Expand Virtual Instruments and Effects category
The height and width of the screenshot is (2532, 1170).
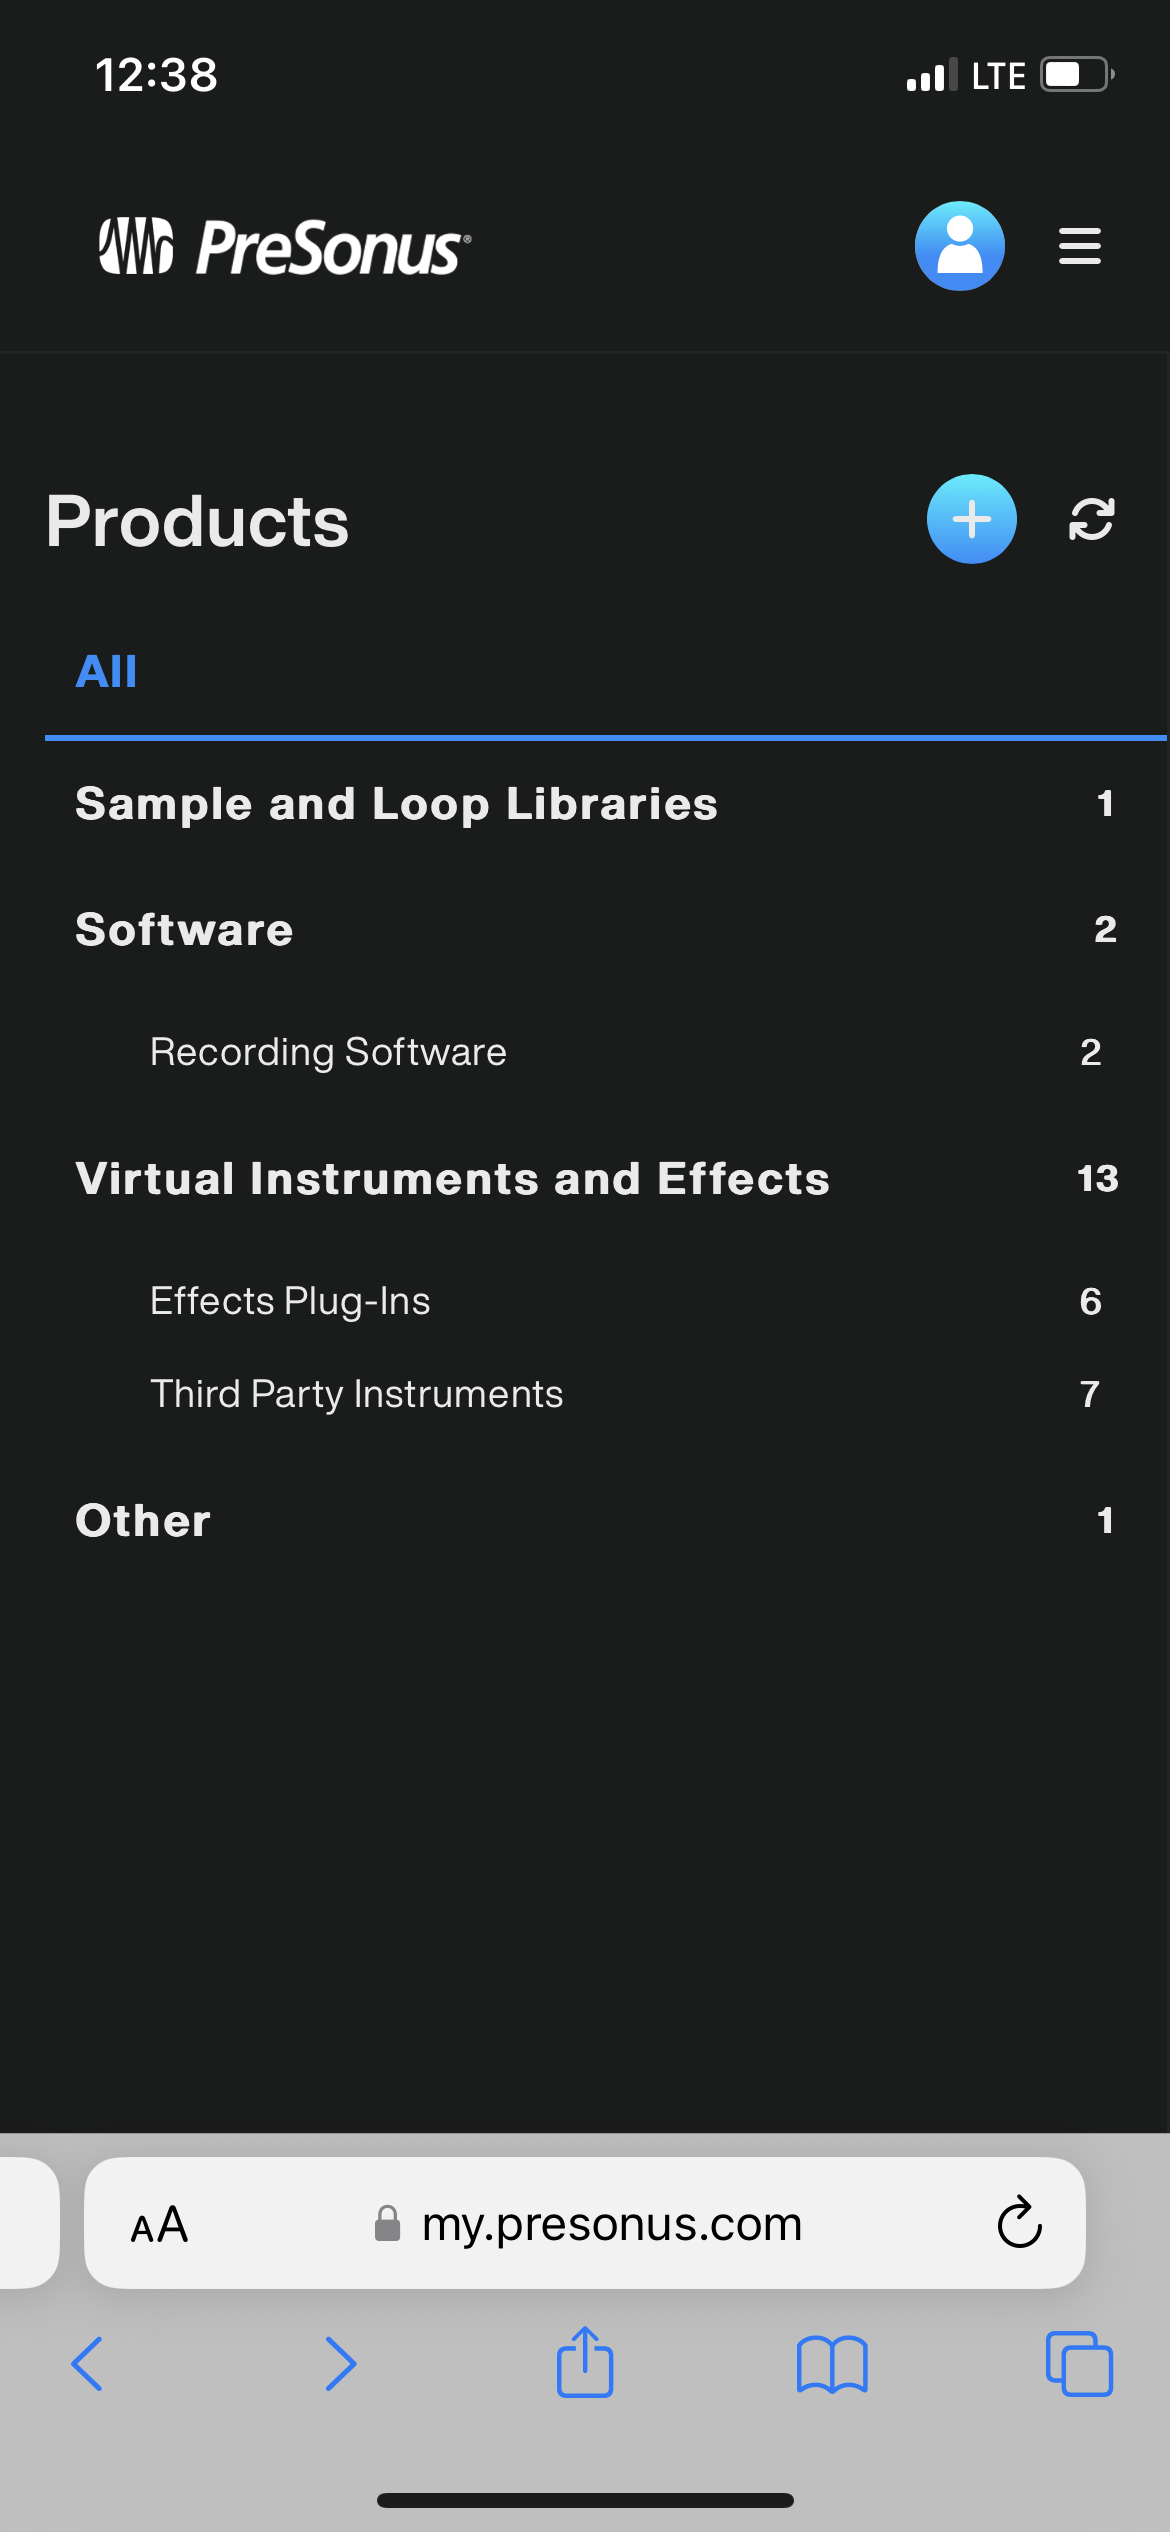tap(597, 1179)
